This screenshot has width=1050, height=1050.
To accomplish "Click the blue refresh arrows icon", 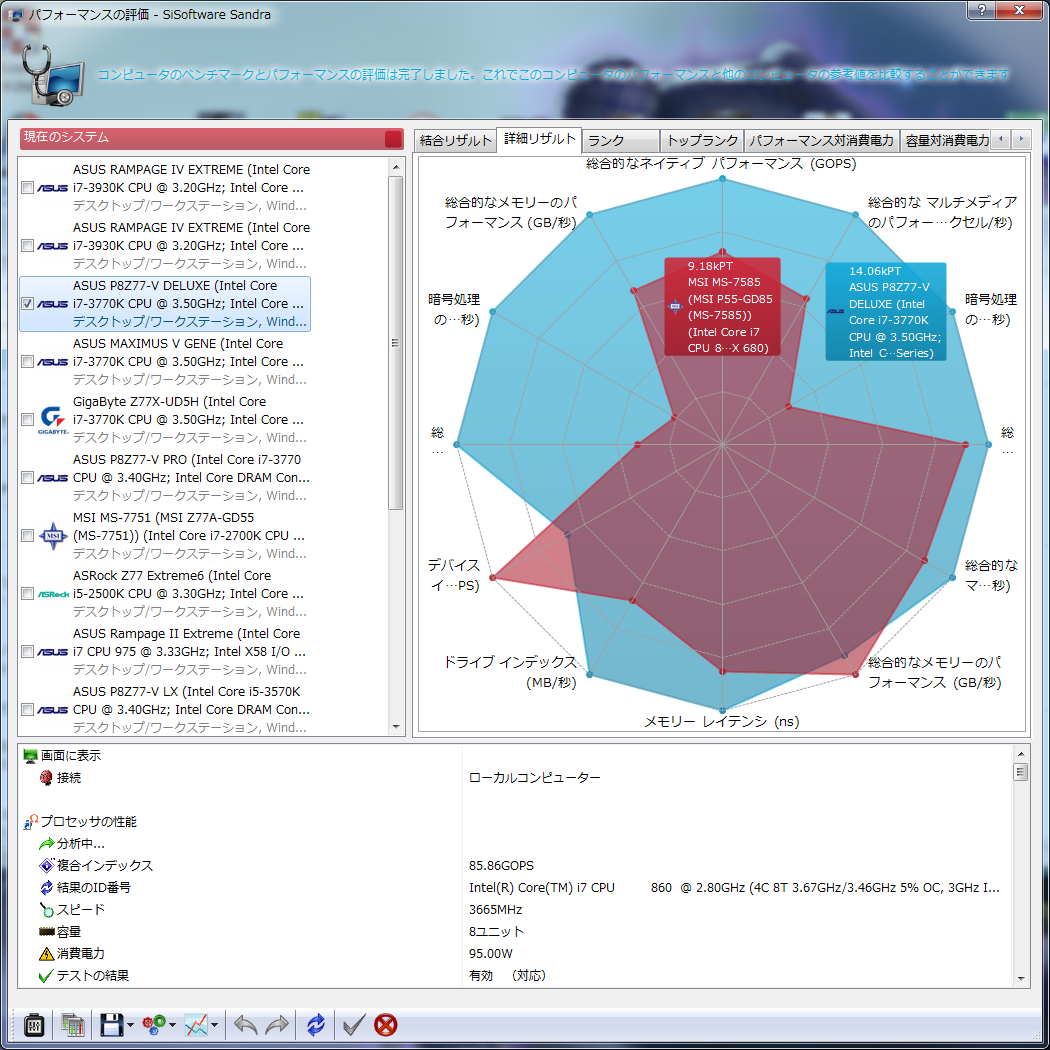I will (315, 1025).
